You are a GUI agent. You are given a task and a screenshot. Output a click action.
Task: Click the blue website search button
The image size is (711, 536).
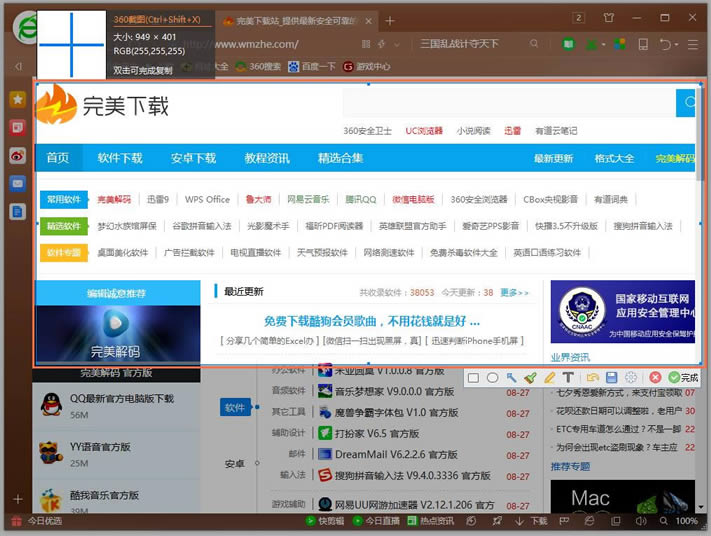(685, 103)
